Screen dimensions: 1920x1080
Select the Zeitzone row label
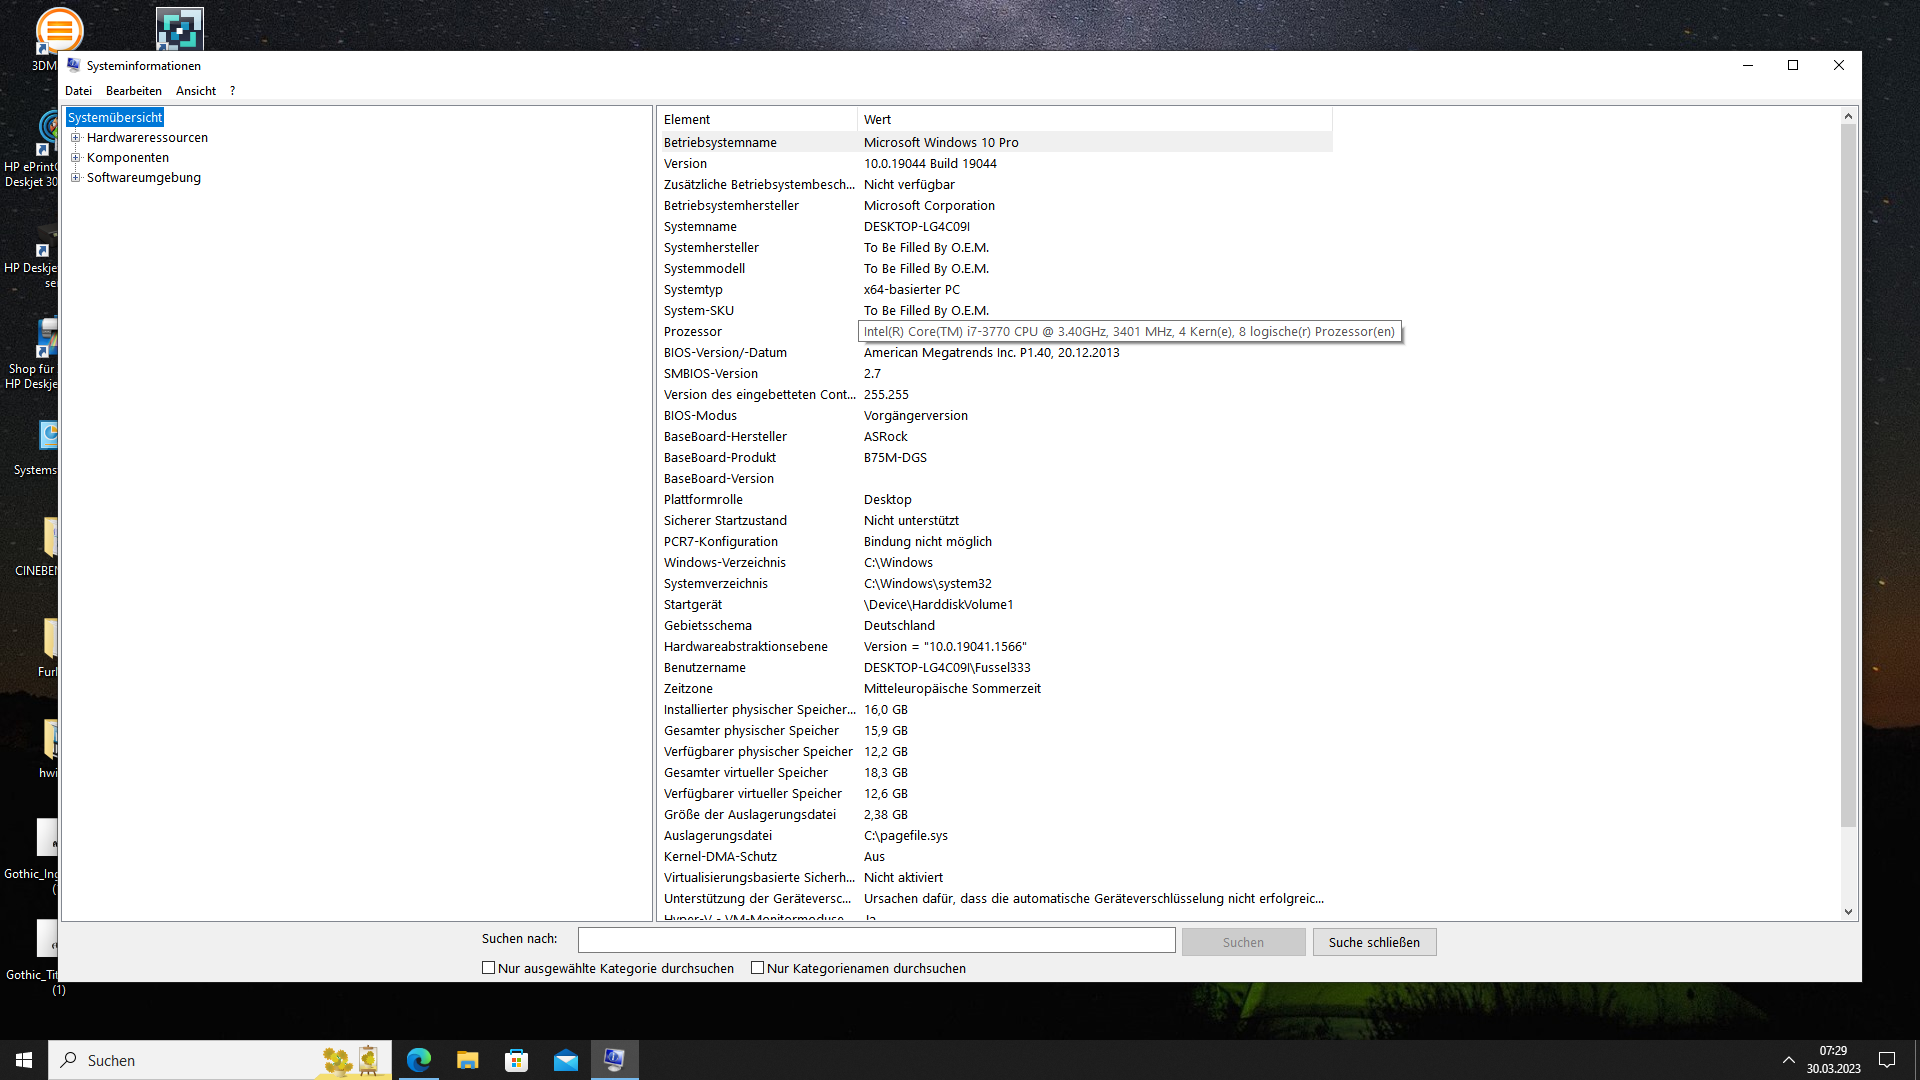(x=688, y=689)
